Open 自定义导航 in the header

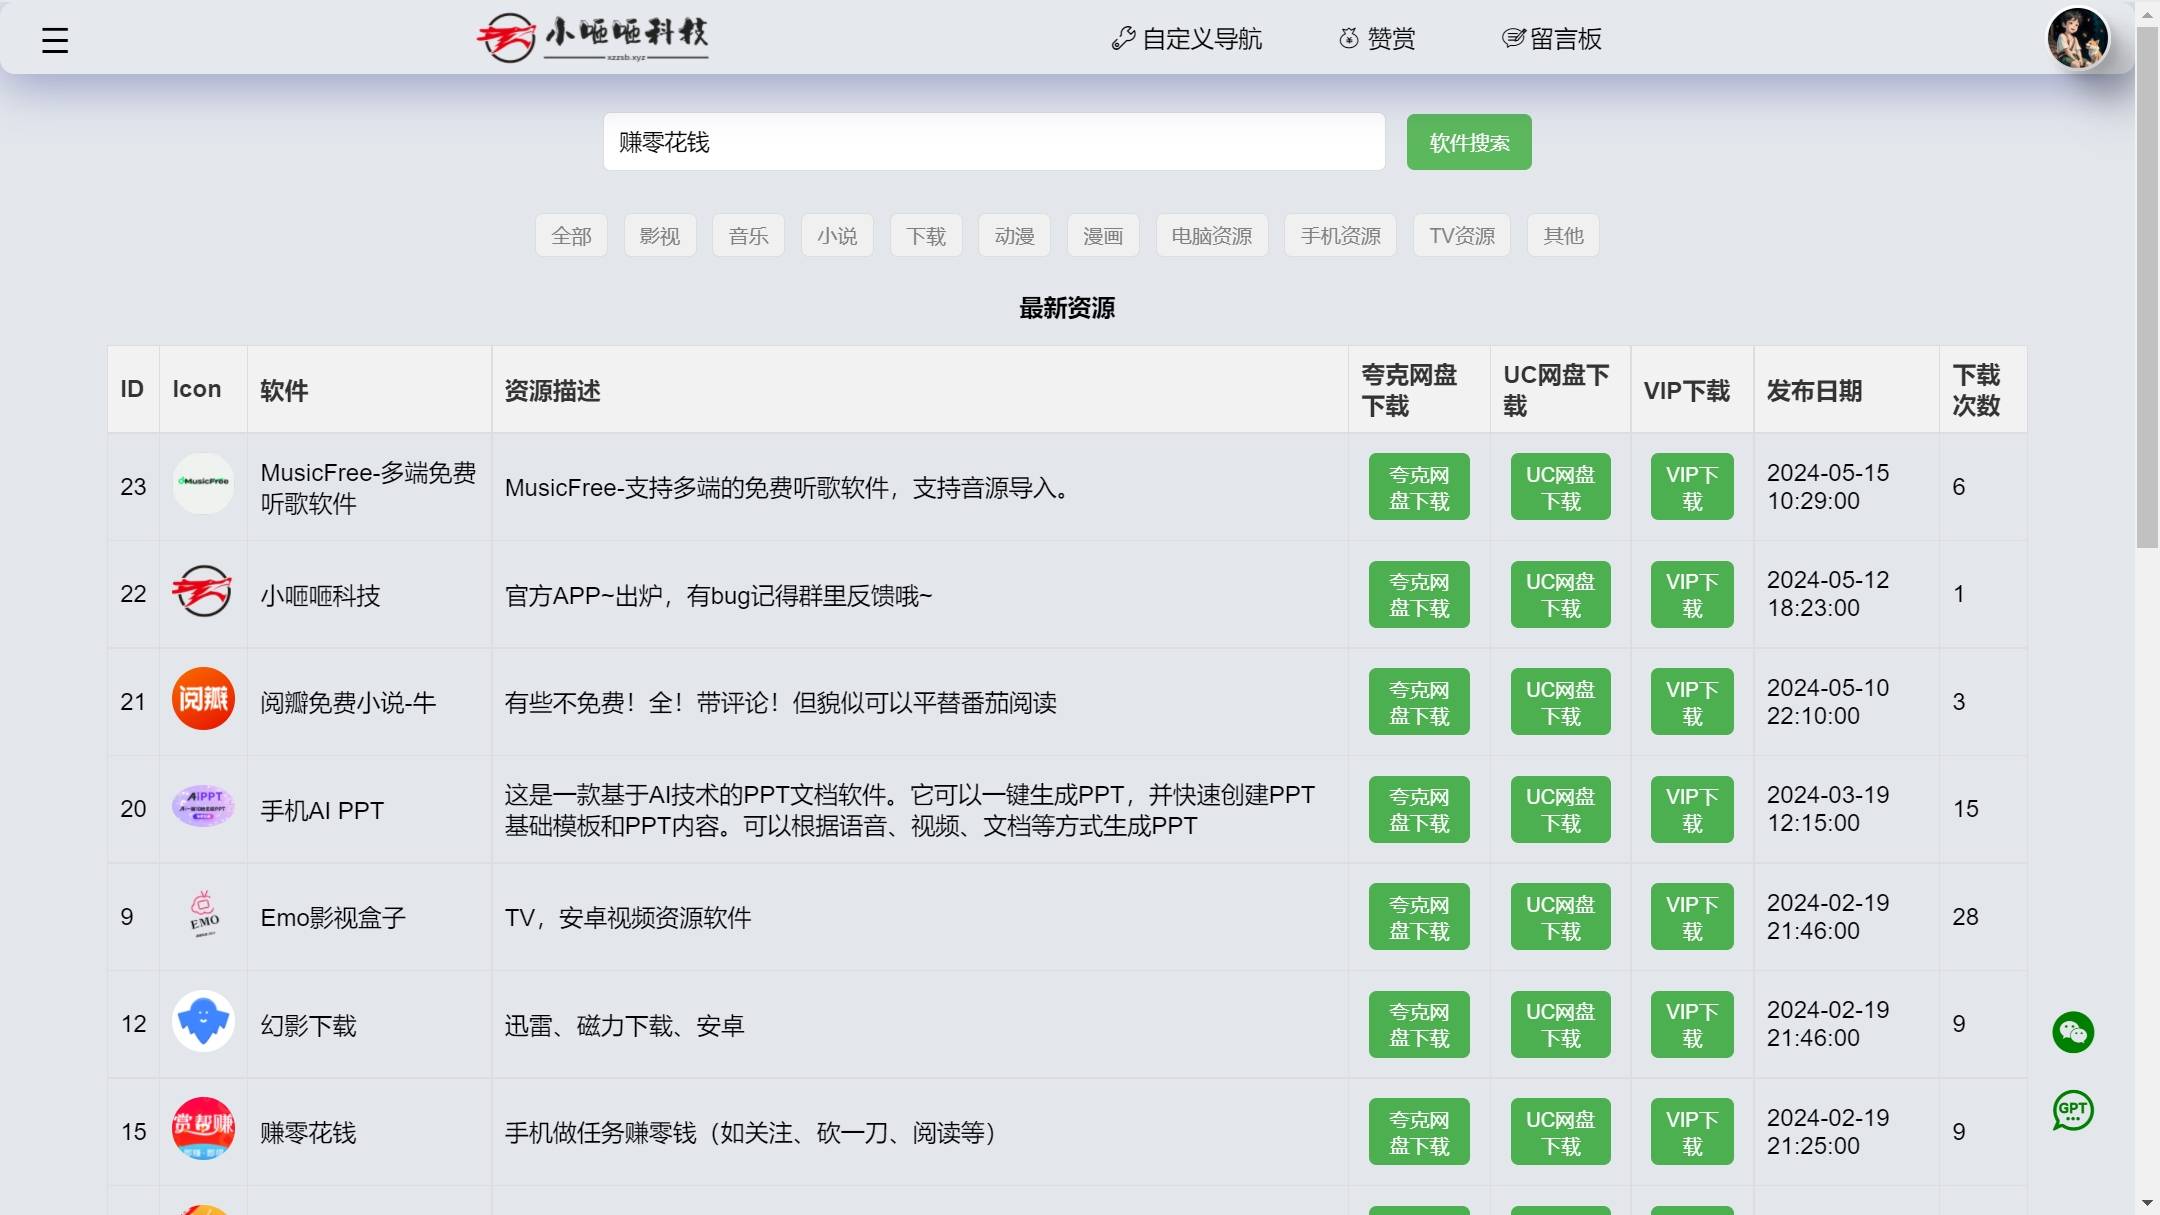click(x=1187, y=39)
